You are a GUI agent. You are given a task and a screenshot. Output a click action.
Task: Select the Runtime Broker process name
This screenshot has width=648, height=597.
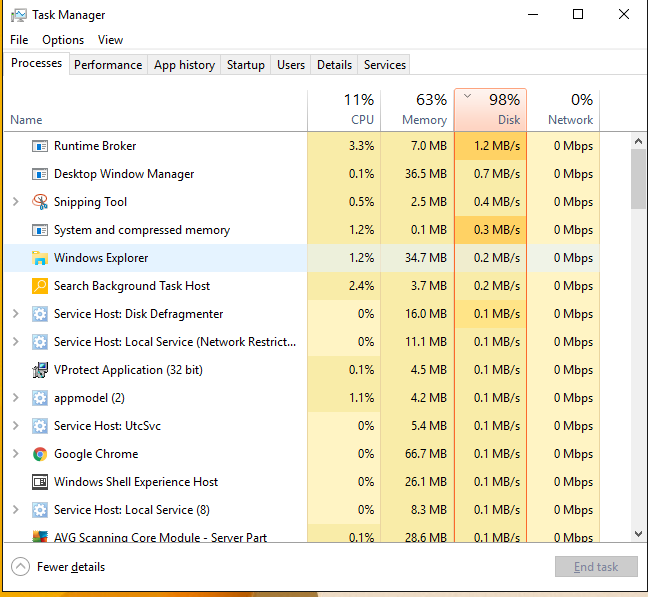pyautogui.click(x=95, y=146)
